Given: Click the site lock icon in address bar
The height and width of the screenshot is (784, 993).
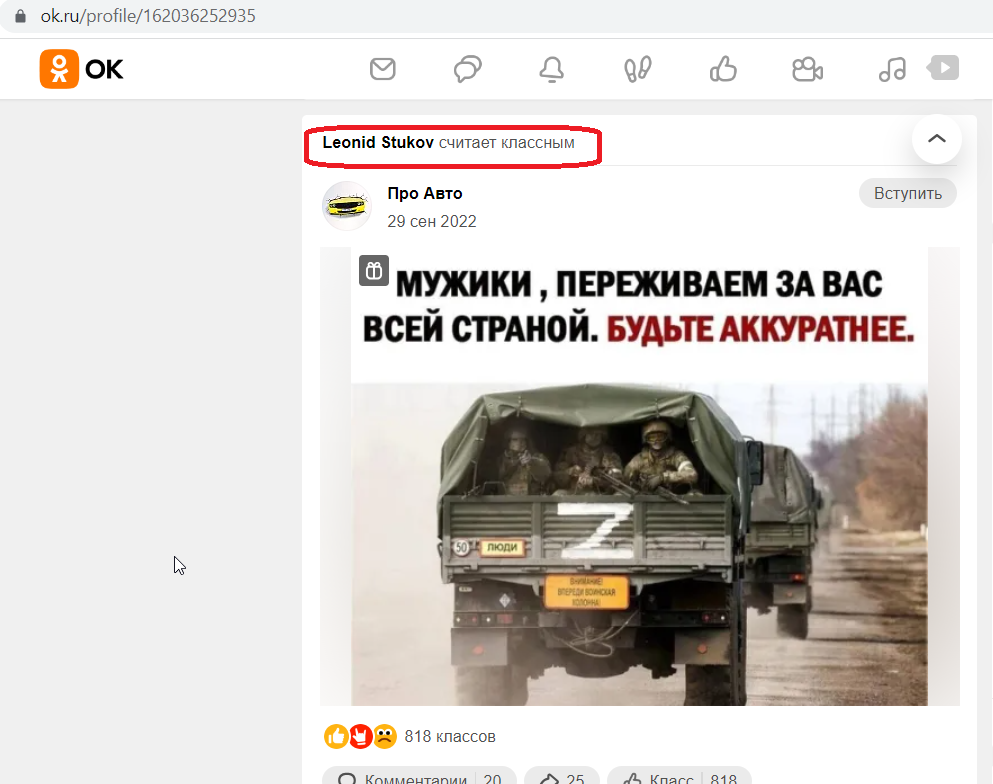Looking at the screenshot, I should (20, 16).
